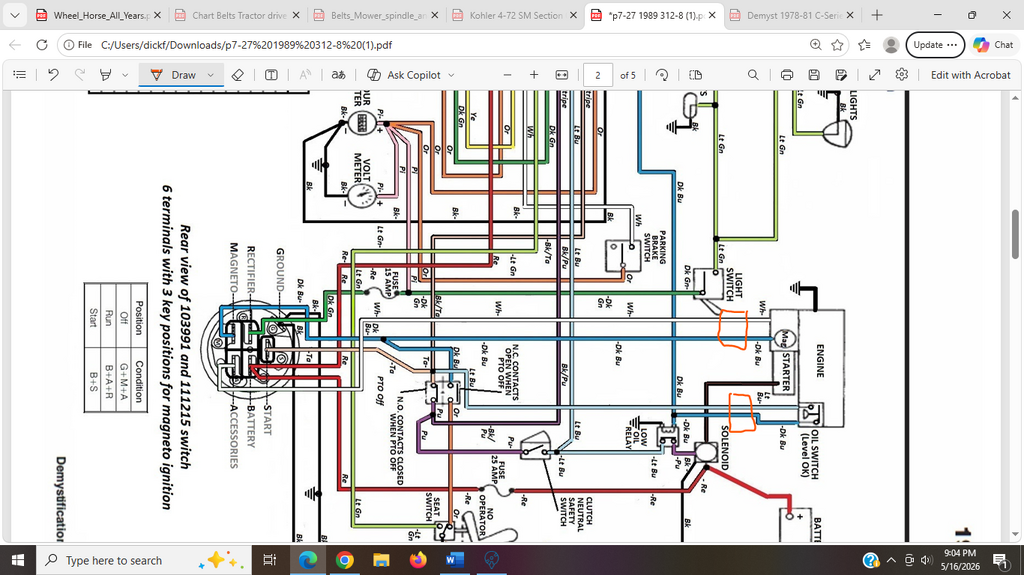Print the PDF document
The width and height of the screenshot is (1024, 575).
tap(787, 75)
